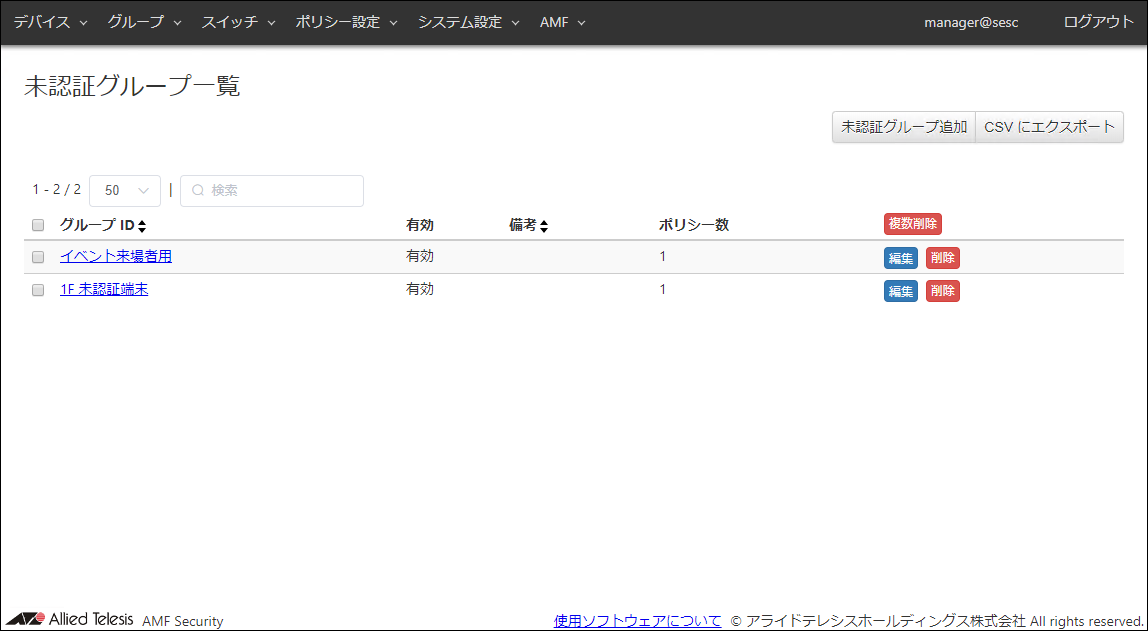Click the 未認証グループ追加 button
Image resolution: width=1148 pixels, height=631 pixels.
point(904,127)
